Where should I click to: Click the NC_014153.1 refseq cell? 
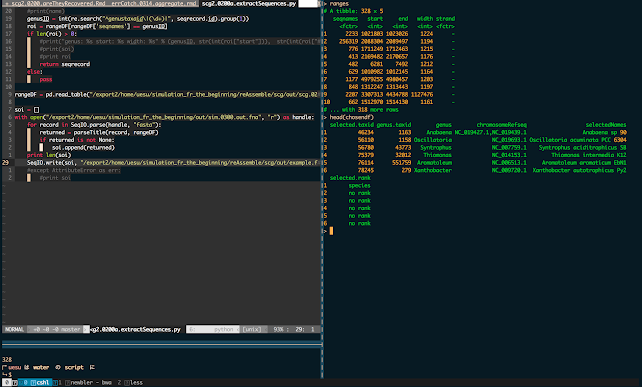[x=509, y=155]
